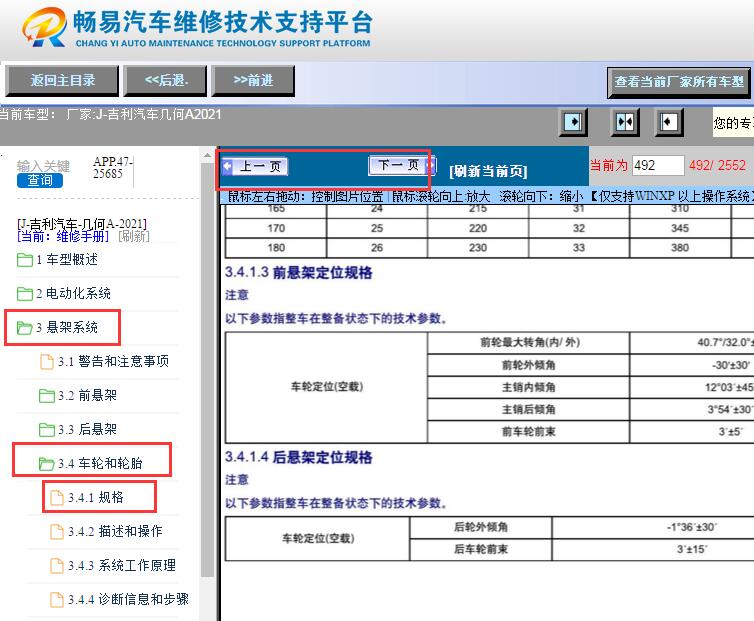Viewport: 754px width, 621px height.
Task: Click value 3'±15' in rear table
Action: click(x=692, y=549)
